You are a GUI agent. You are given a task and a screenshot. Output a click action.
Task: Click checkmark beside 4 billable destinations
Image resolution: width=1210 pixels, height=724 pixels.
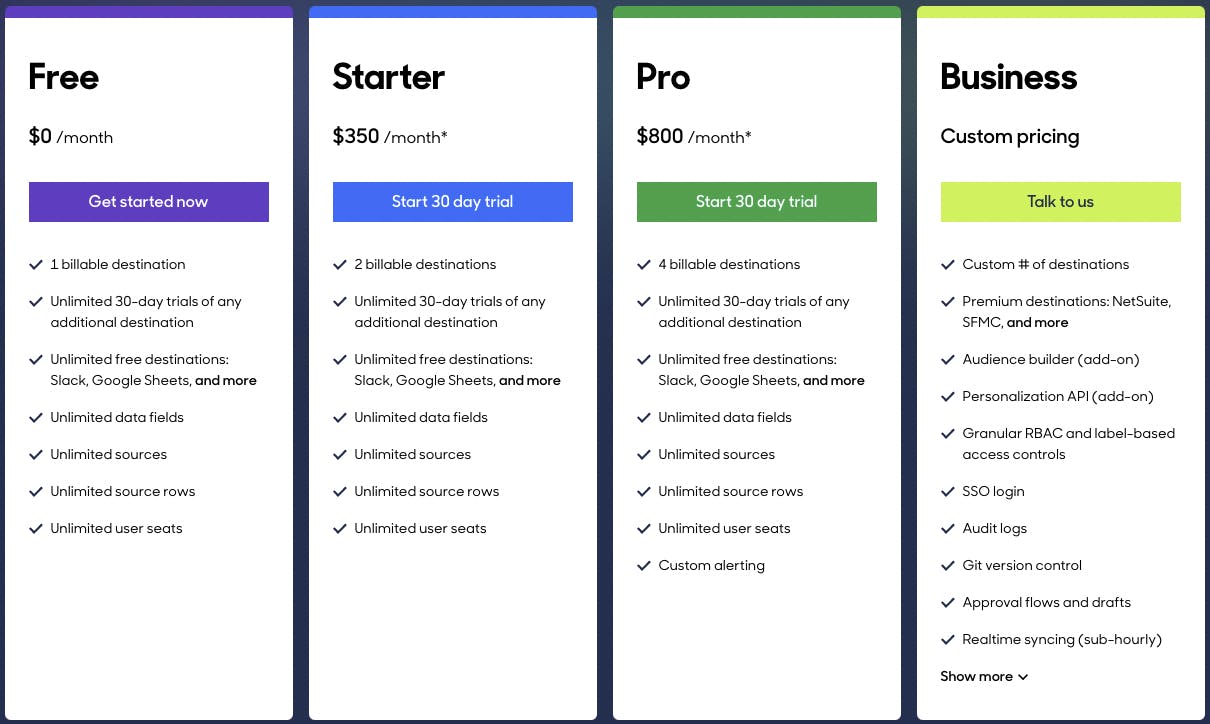point(644,265)
